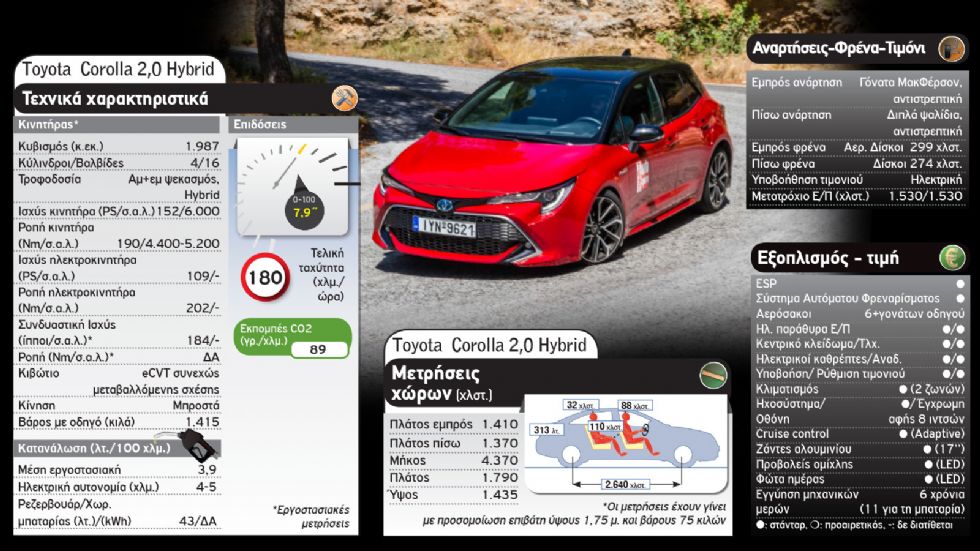Click the 'Μετατρόχιο Ε/Π' value 1.530/1.530
Image resolution: width=980 pixels, height=551 pixels.
(925, 196)
